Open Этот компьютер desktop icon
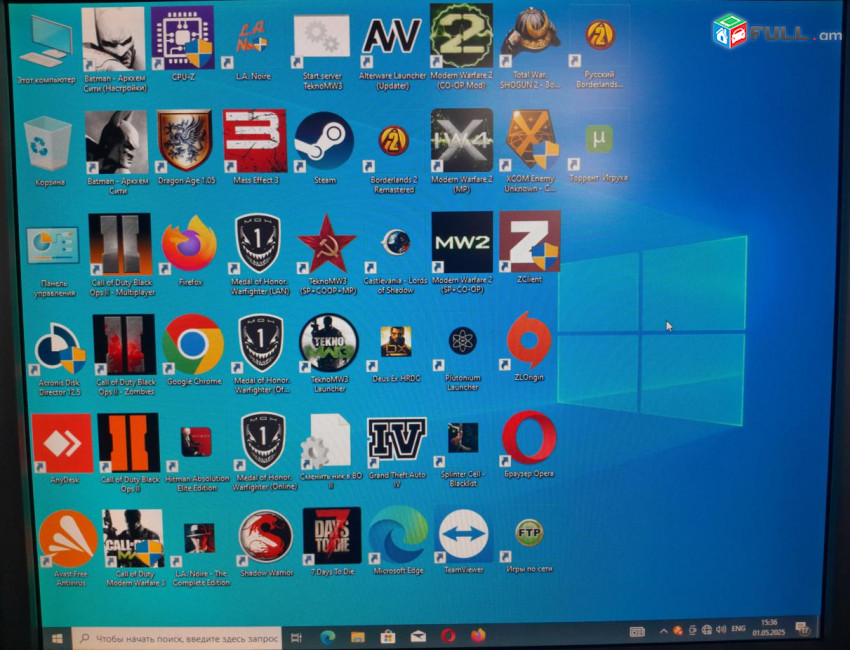This screenshot has width=850, height=650. tap(46, 42)
